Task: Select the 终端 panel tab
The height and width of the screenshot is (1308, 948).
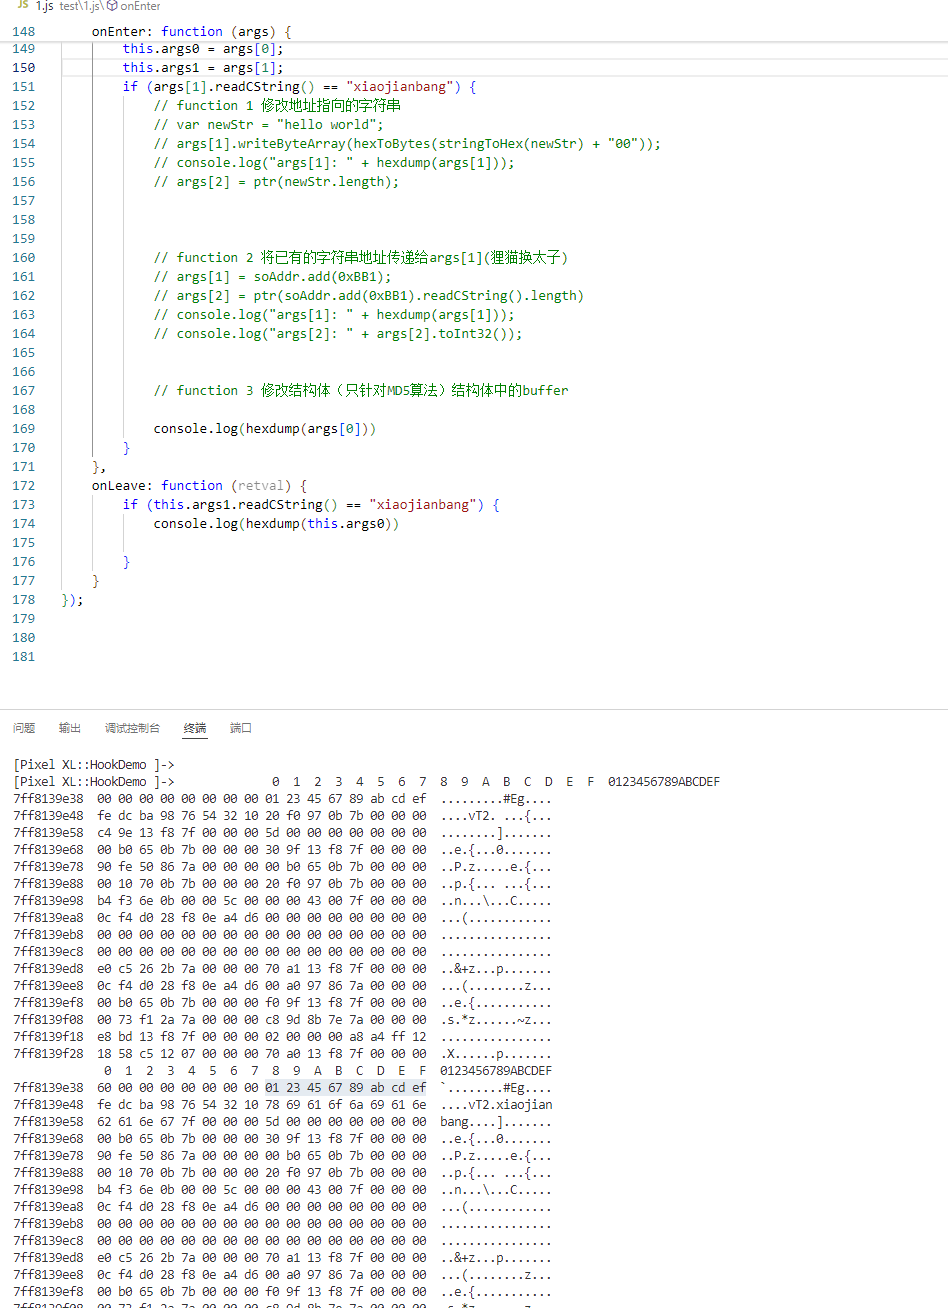Action: (195, 728)
